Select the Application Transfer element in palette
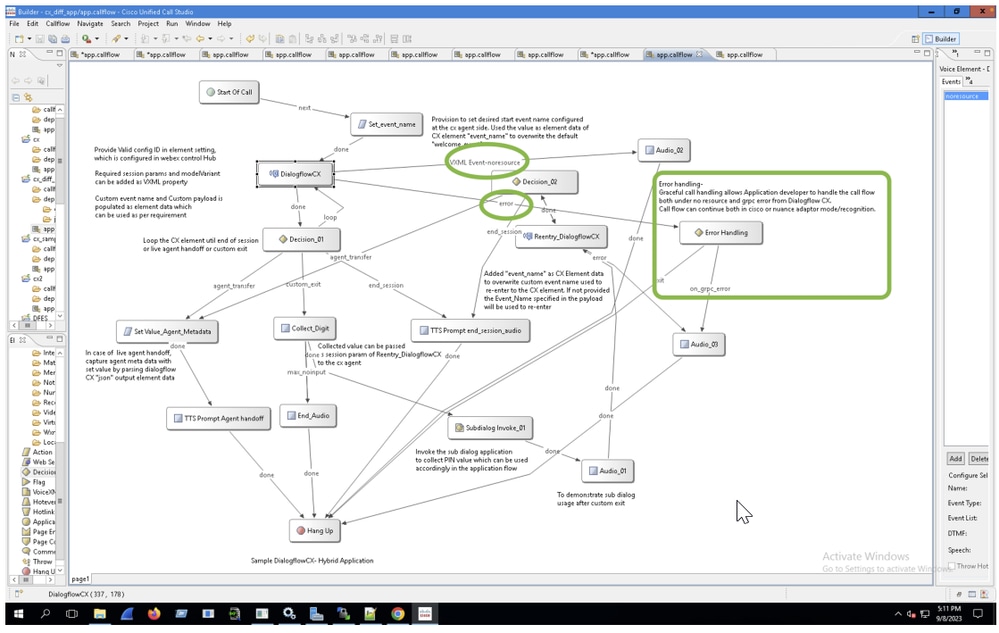The image size is (999, 633). click(38, 522)
